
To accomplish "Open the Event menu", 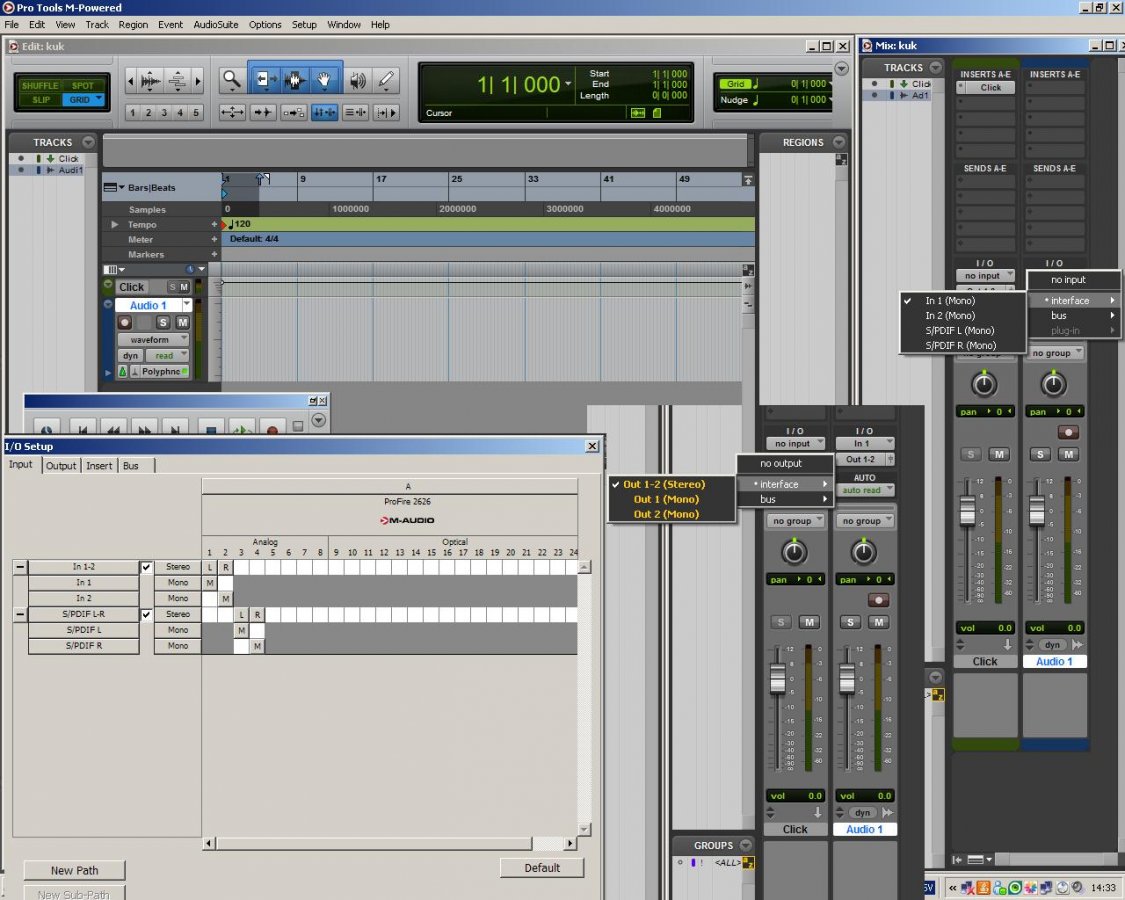I will click(x=170, y=24).
